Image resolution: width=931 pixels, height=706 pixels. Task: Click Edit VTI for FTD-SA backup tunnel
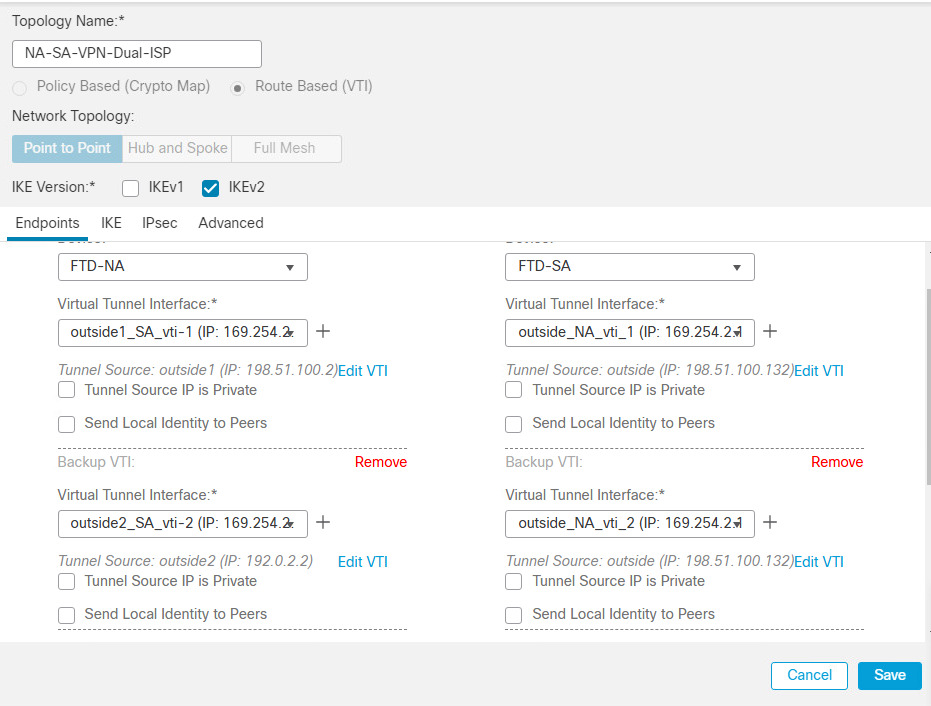point(819,562)
